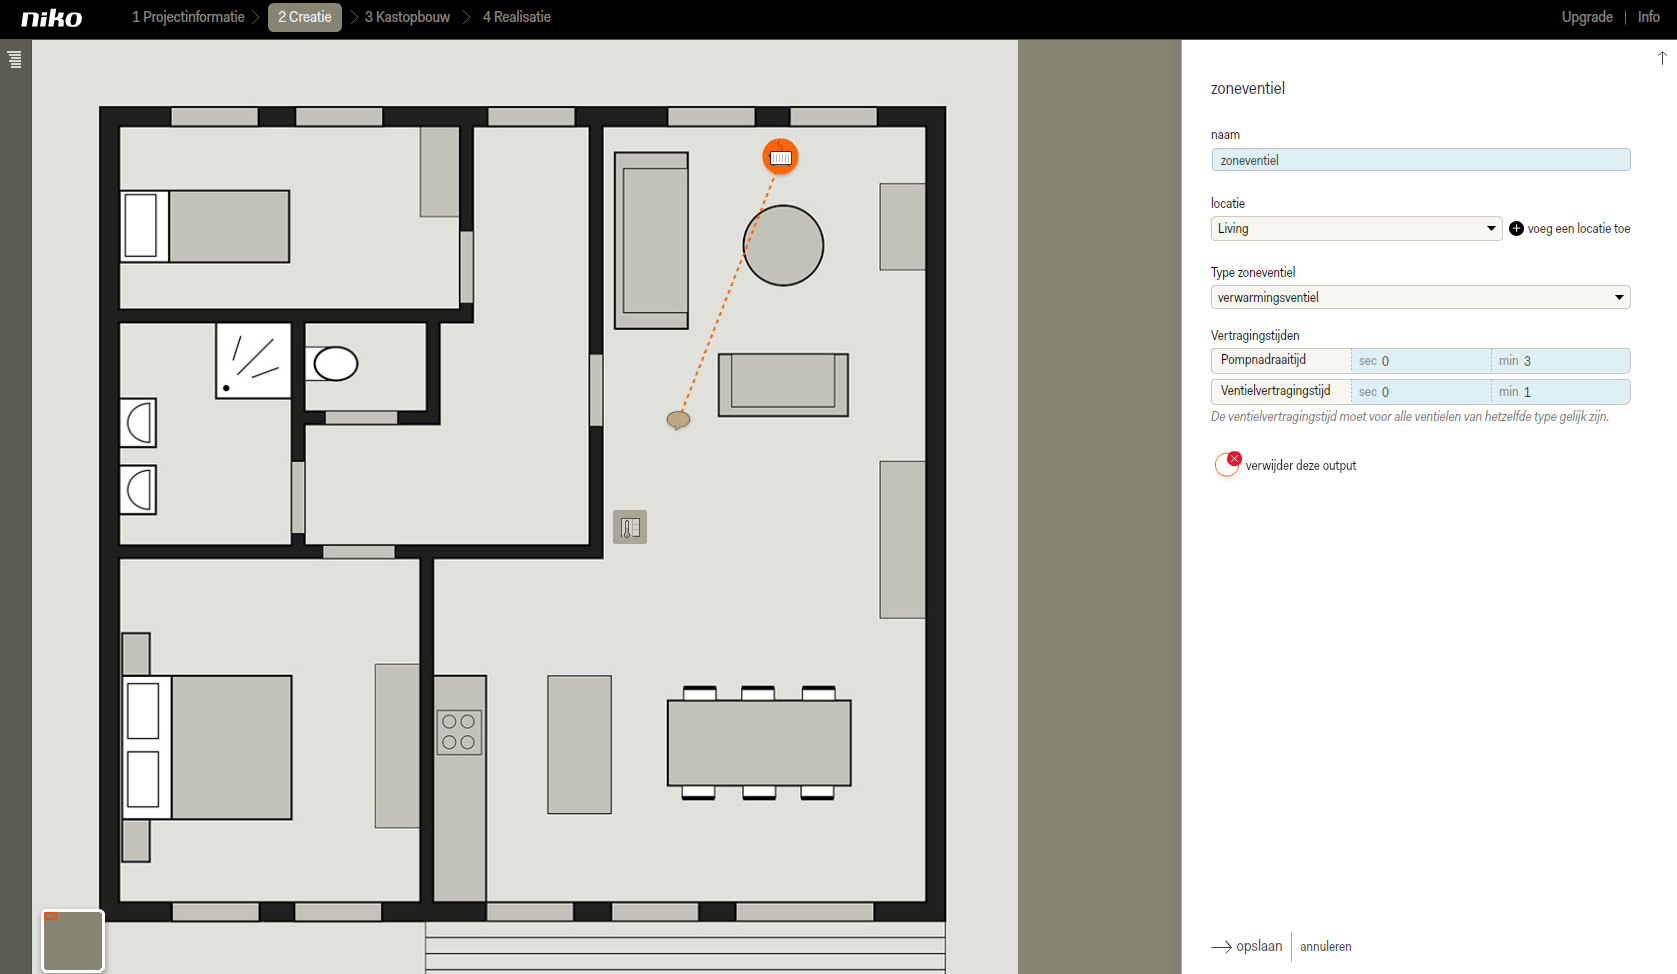This screenshot has width=1677, height=974.
Task: Select the 2 Creatie step
Action: [305, 17]
